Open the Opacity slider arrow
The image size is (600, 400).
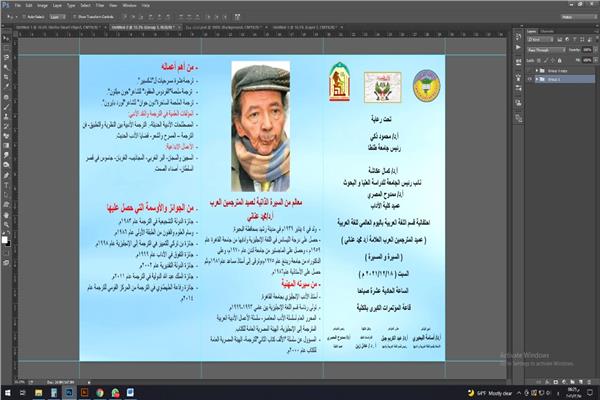click(x=595, y=50)
